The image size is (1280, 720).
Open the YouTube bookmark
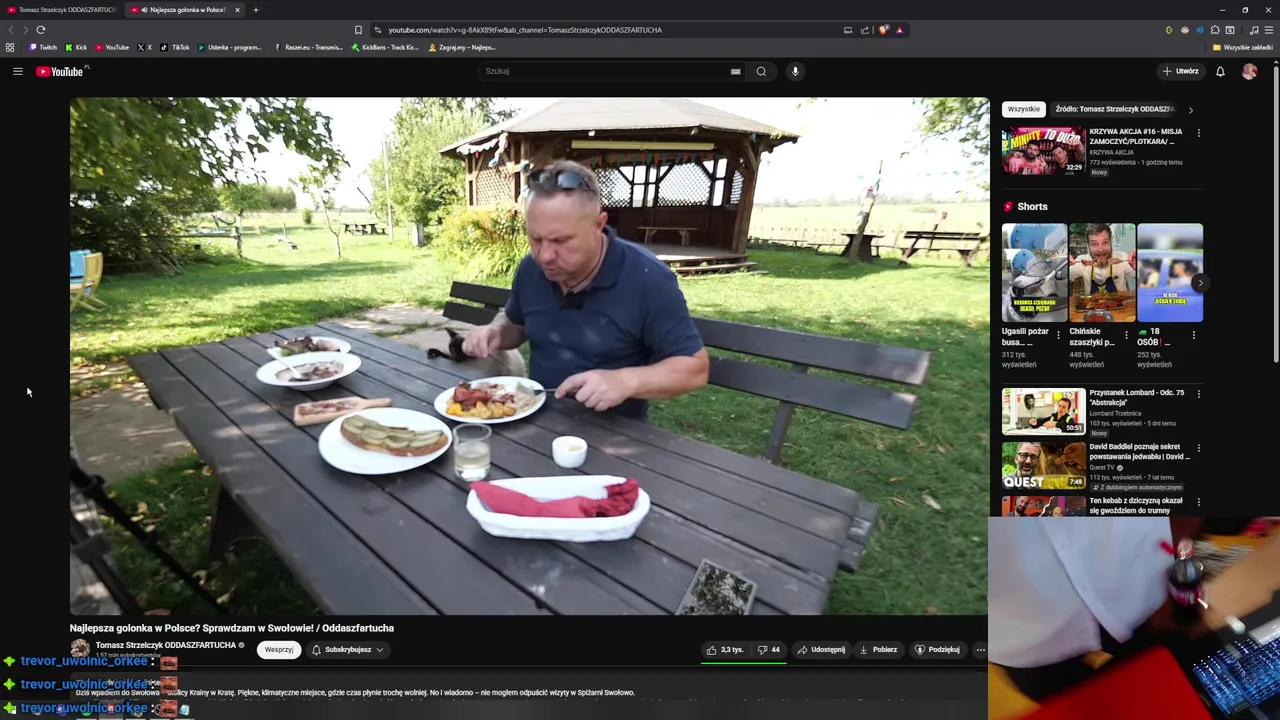pos(112,47)
